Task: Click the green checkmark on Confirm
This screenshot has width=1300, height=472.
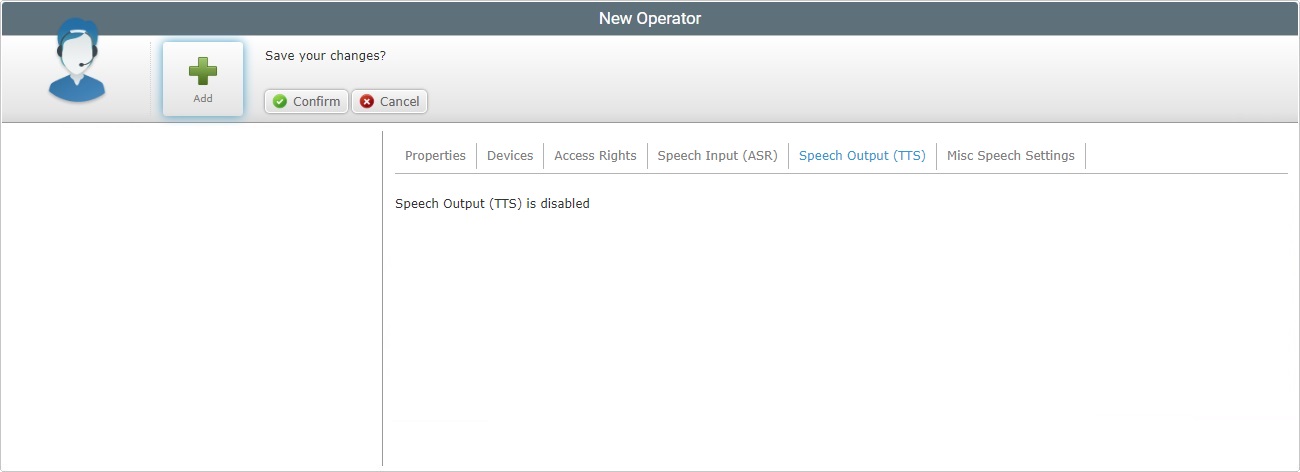Action: pos(280,102)
